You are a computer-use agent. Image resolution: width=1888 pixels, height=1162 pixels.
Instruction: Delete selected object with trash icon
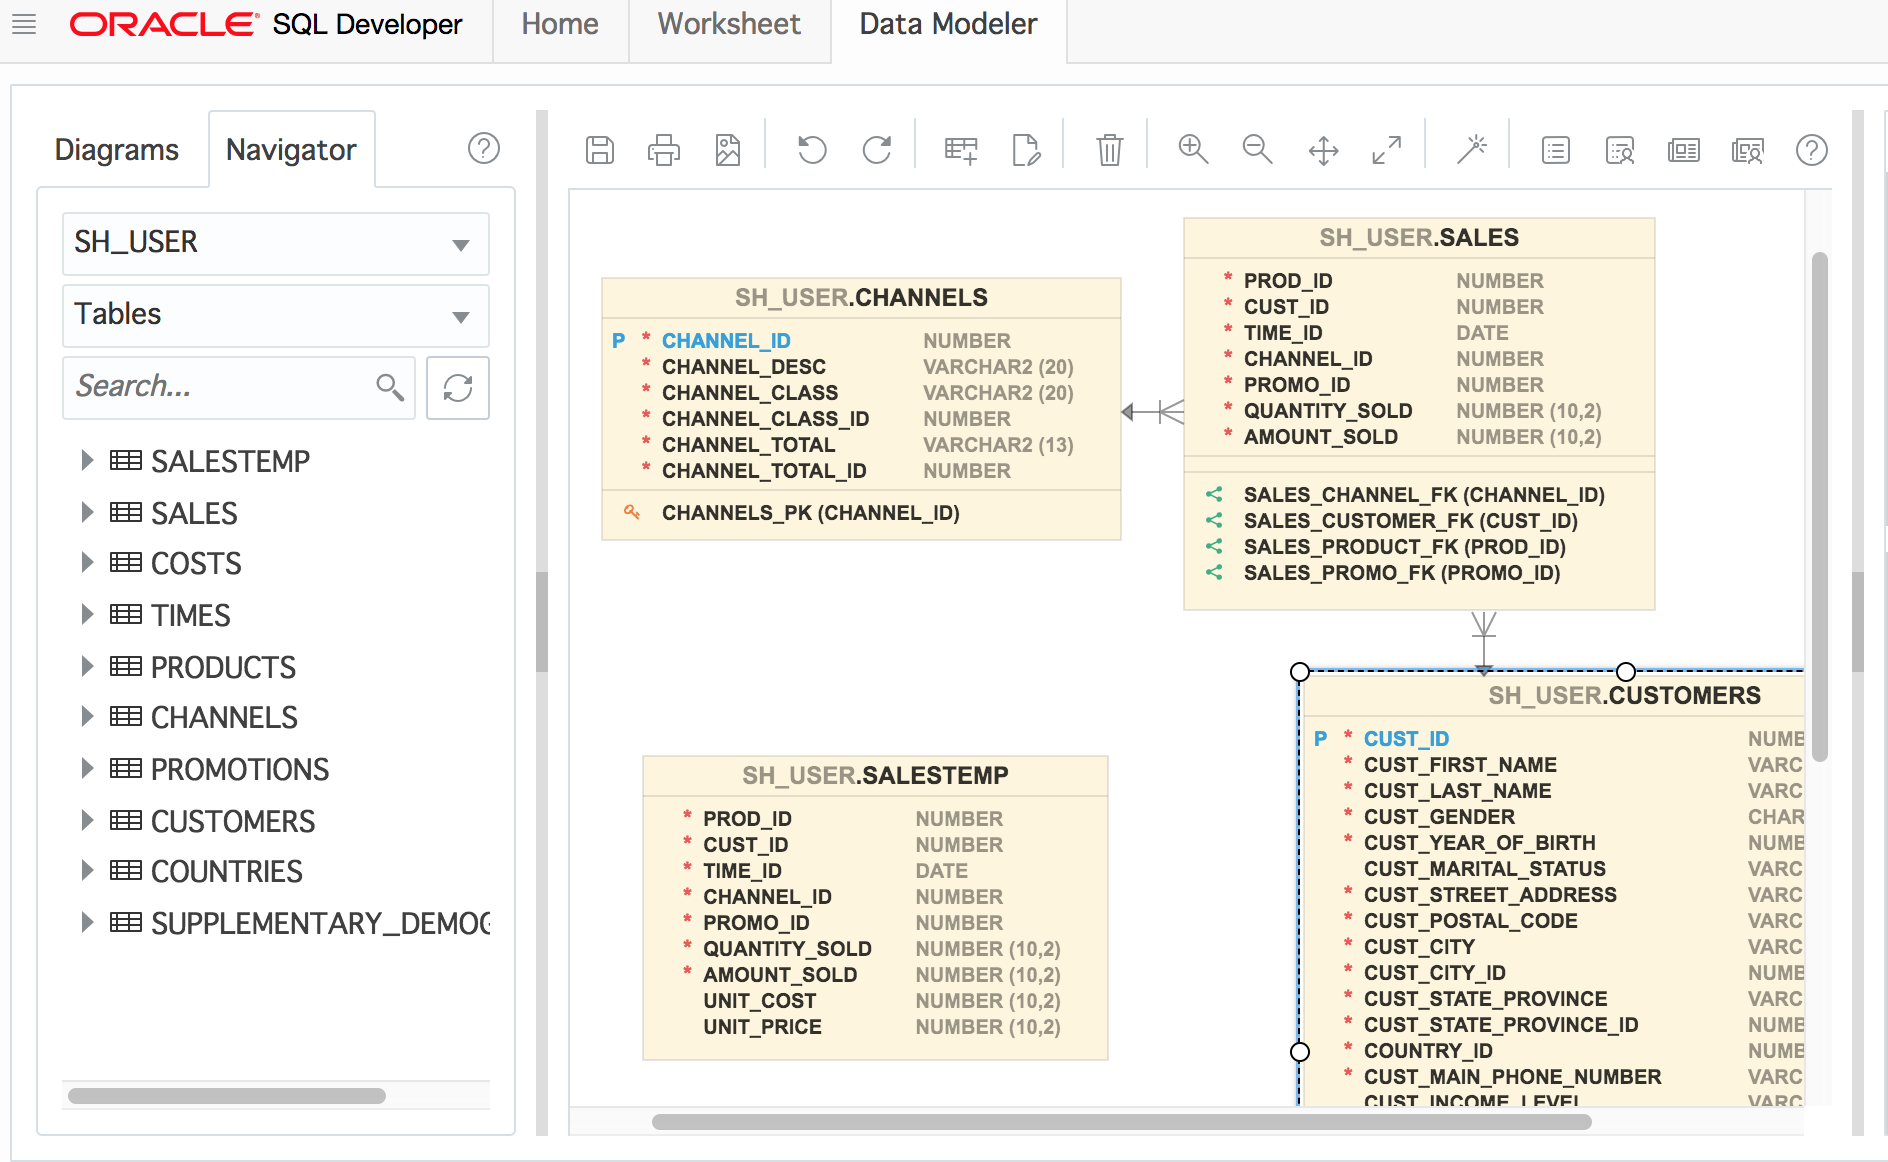1109,150
